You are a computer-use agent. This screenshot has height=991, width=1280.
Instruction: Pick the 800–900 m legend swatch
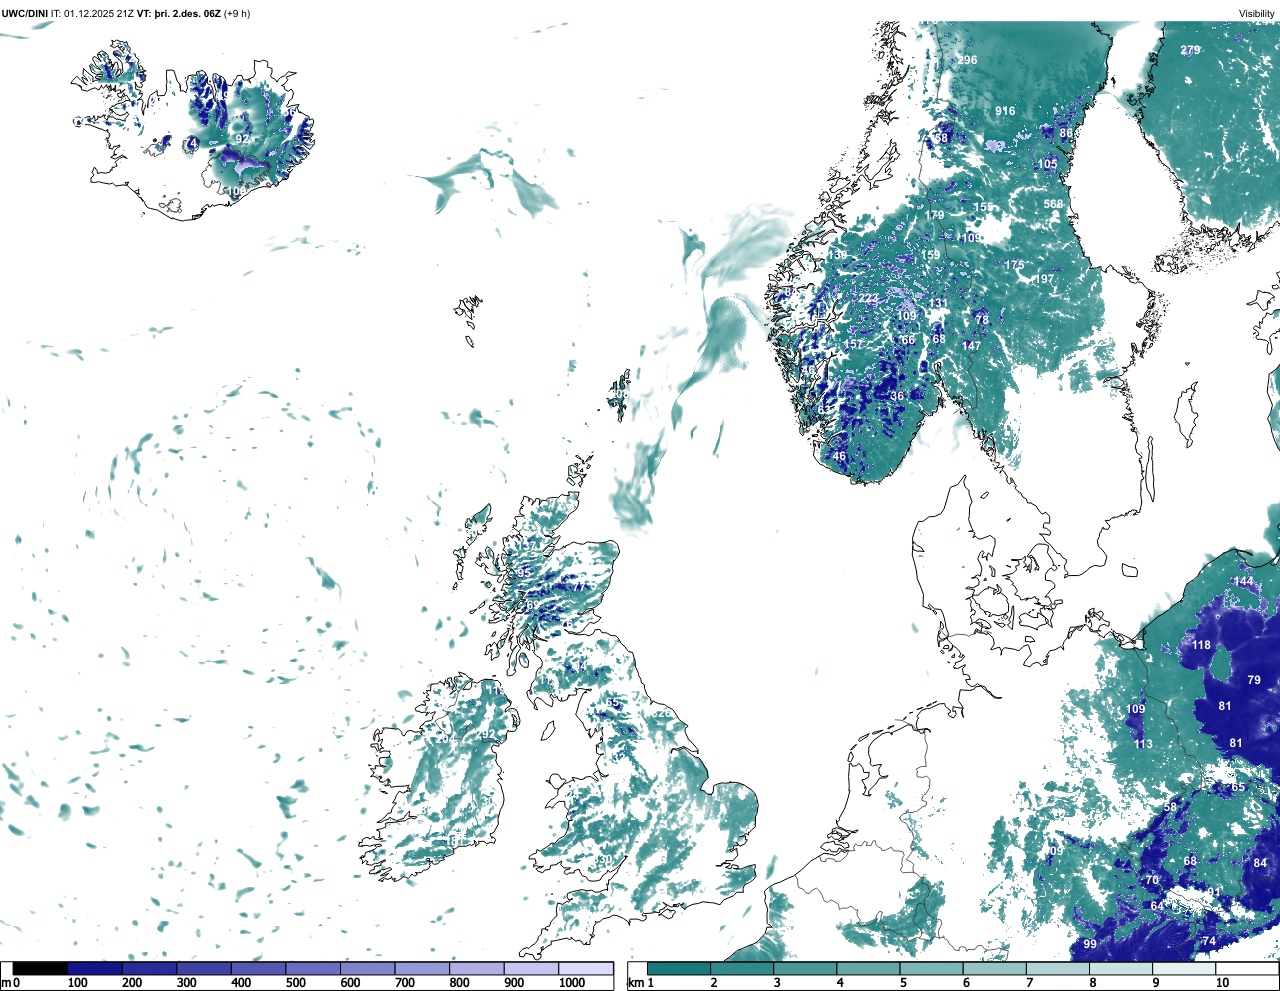tap(476, 969)
